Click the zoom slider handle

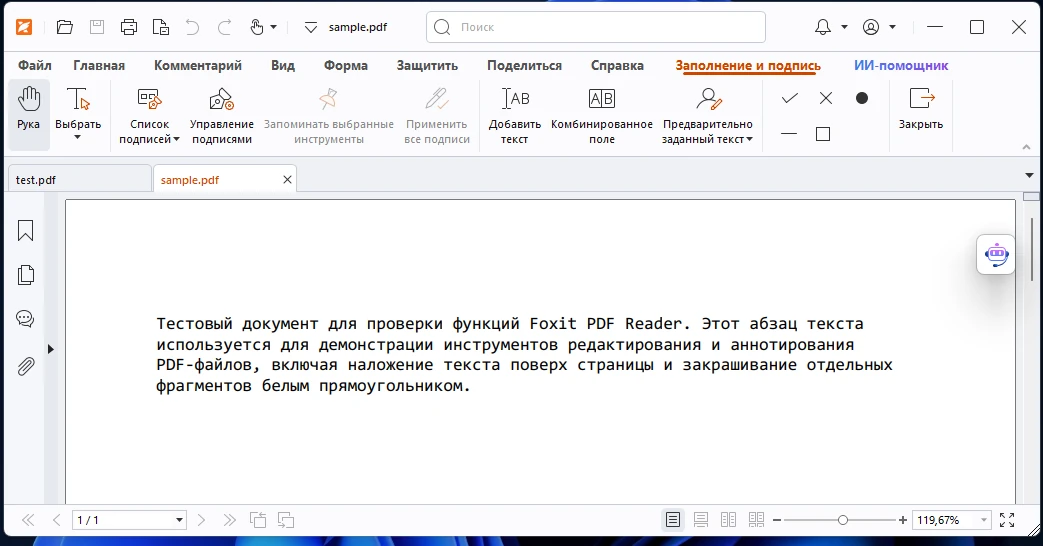(843, 520)
